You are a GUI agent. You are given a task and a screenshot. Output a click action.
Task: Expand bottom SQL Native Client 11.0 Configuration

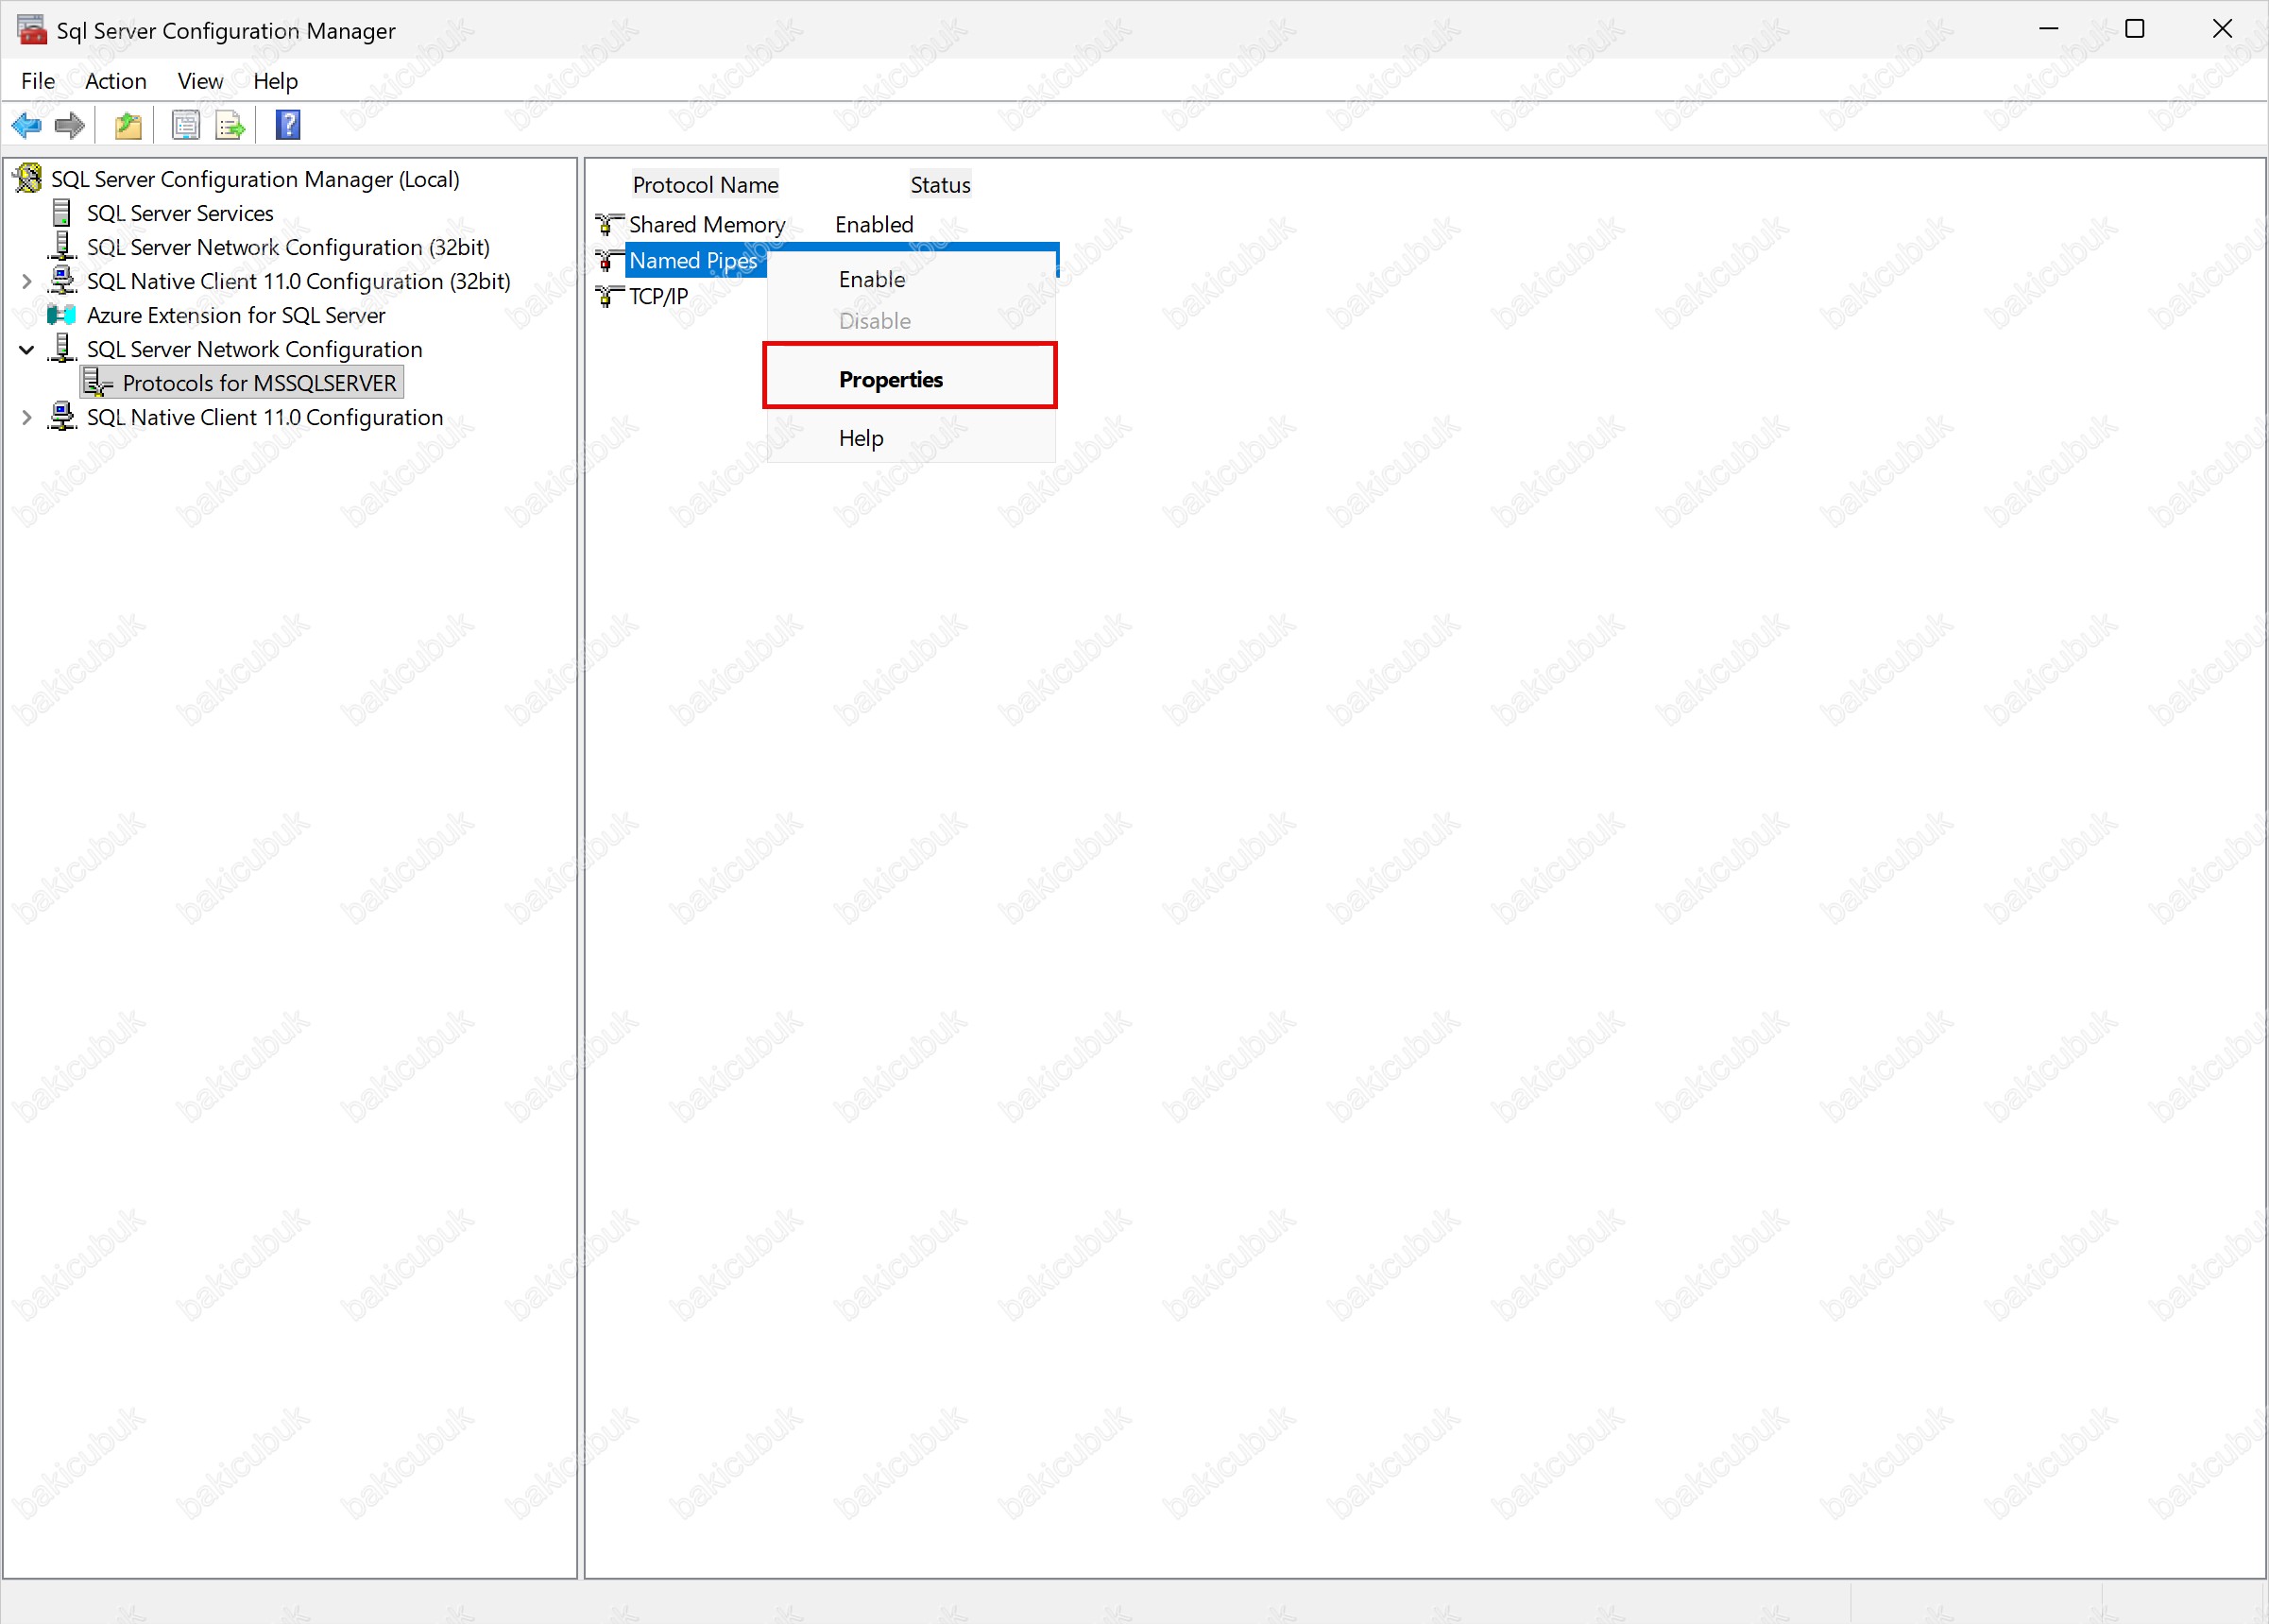(27, 418)
